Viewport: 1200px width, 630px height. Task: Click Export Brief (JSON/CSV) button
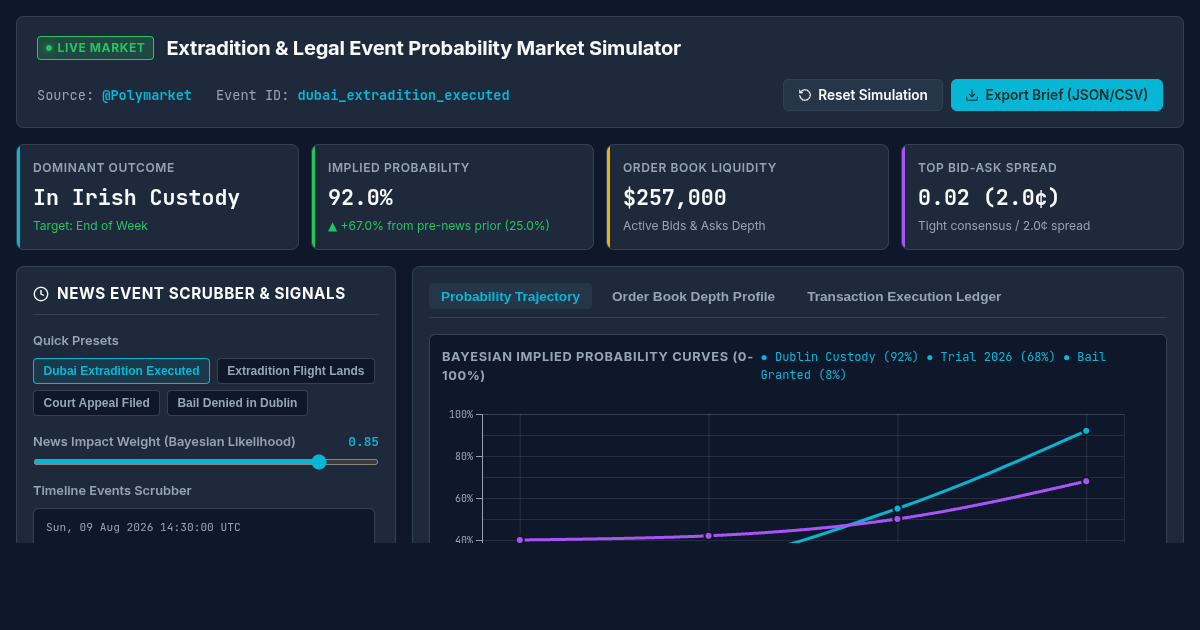pos(1057,95)
